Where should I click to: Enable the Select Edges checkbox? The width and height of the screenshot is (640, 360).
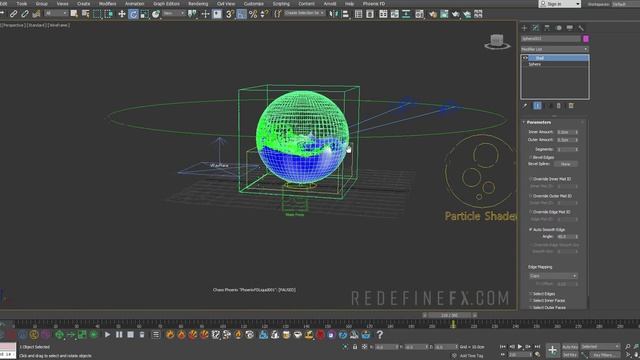click(x=531, y=293)
